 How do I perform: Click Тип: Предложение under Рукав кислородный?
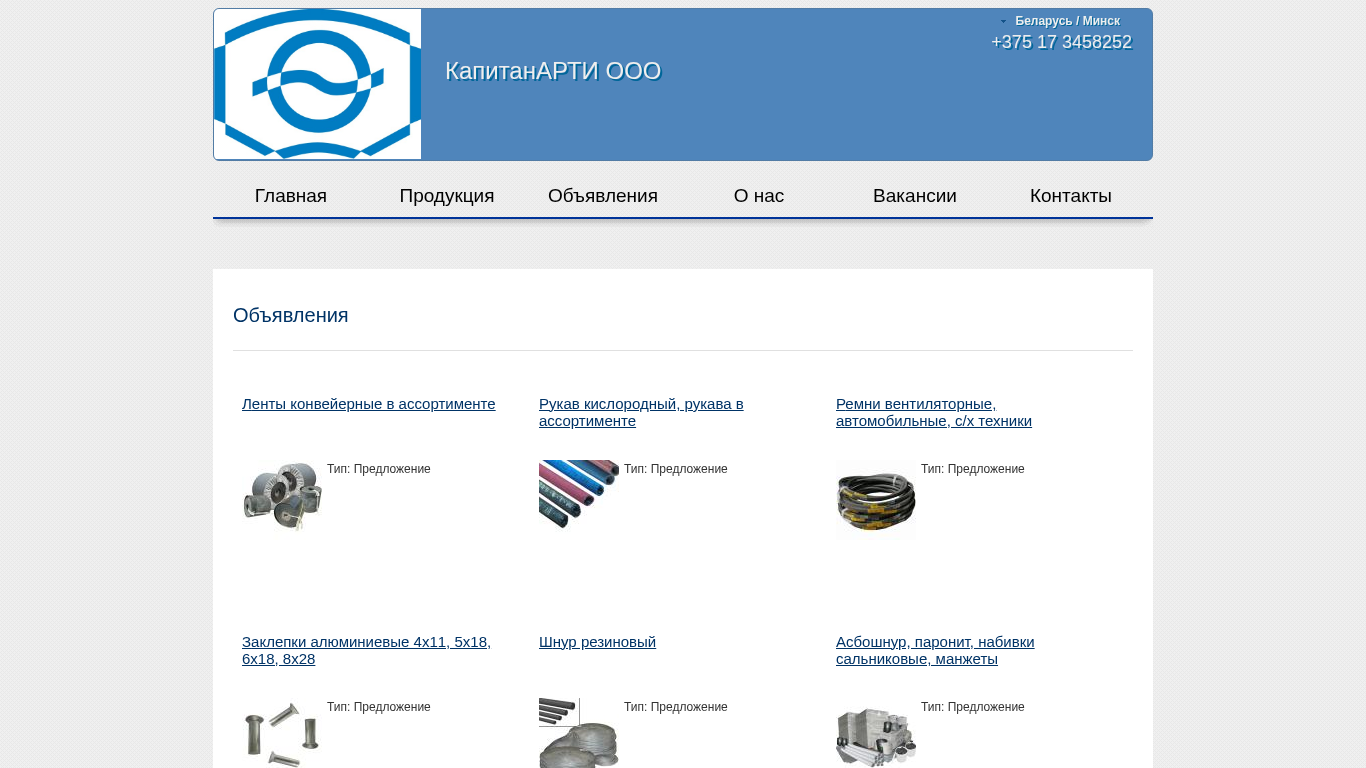click(x=676, y=469)
